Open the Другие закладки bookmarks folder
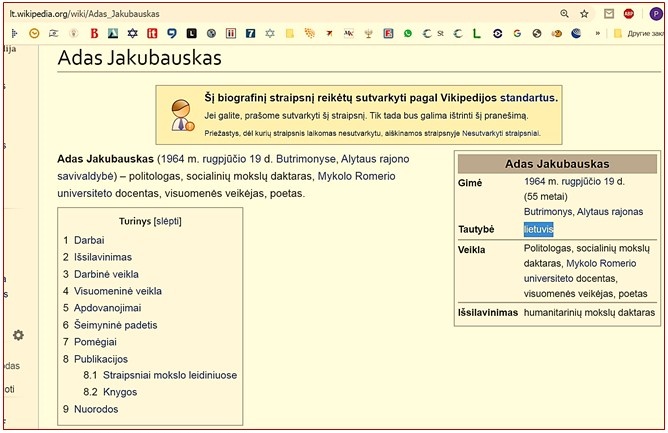This screenshot has width=668, height=433. 638,33
